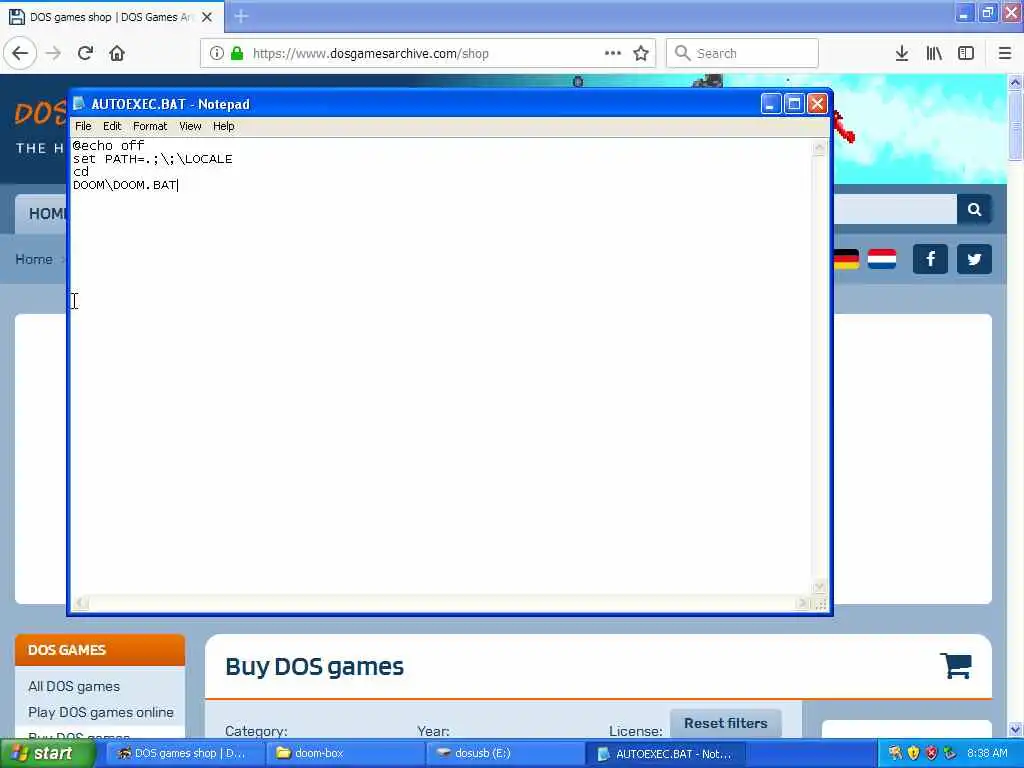
Task: Select the DOS games shop browser tab
Action: (x=111, y=17)
